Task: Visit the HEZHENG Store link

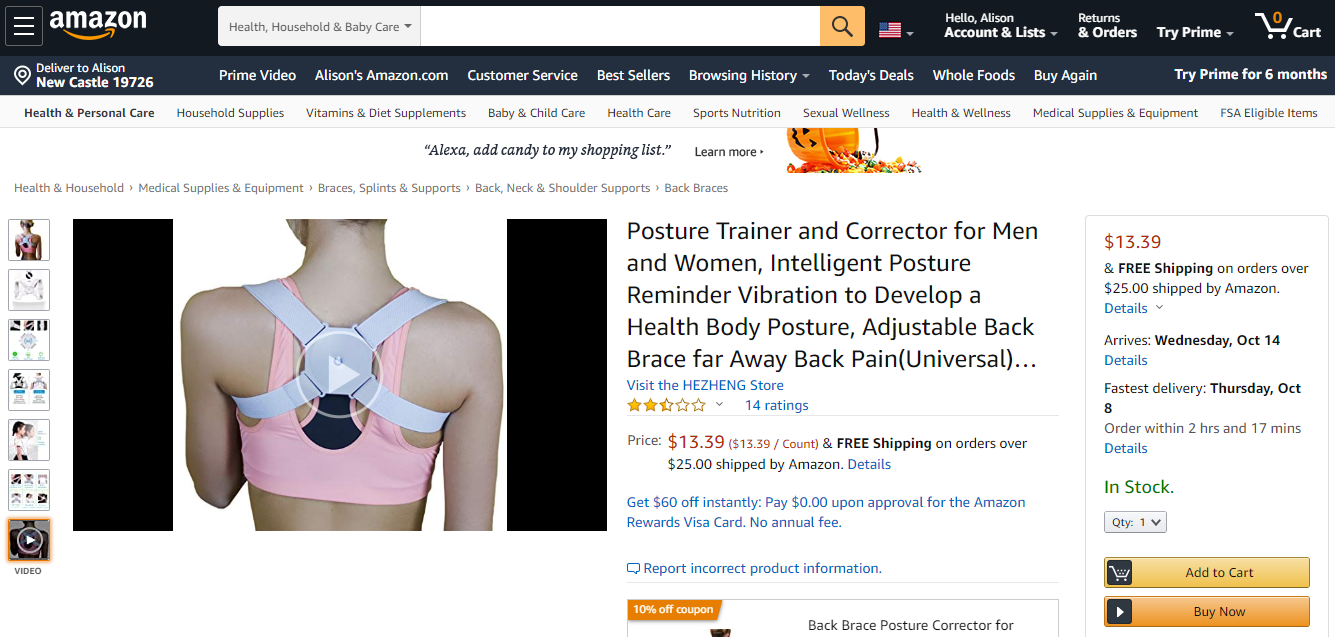Action: (705, 385)
